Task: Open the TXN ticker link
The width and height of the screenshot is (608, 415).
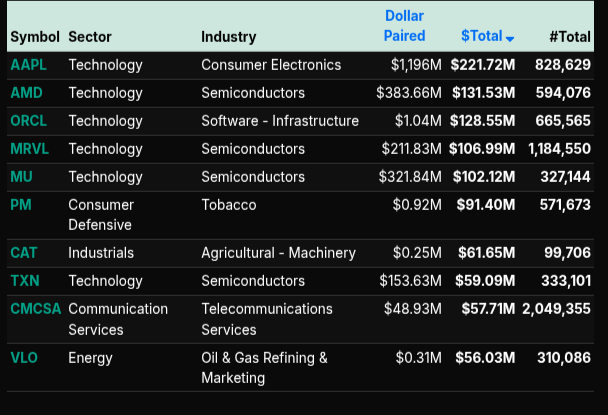Action: [x=25, y=281]
